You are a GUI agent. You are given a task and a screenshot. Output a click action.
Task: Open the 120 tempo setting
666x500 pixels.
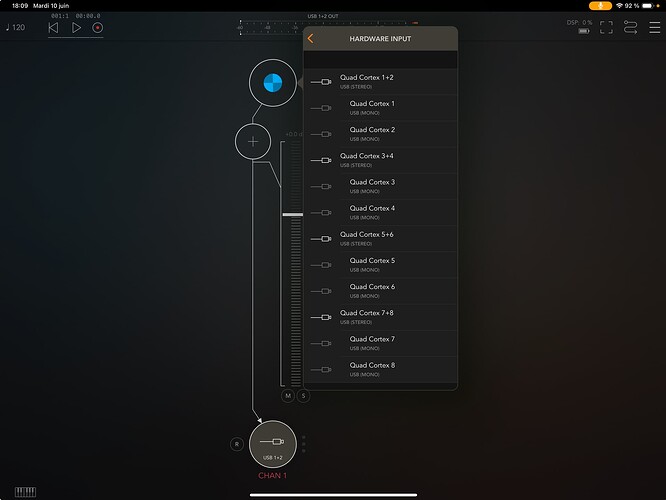(x=15, y=28)
